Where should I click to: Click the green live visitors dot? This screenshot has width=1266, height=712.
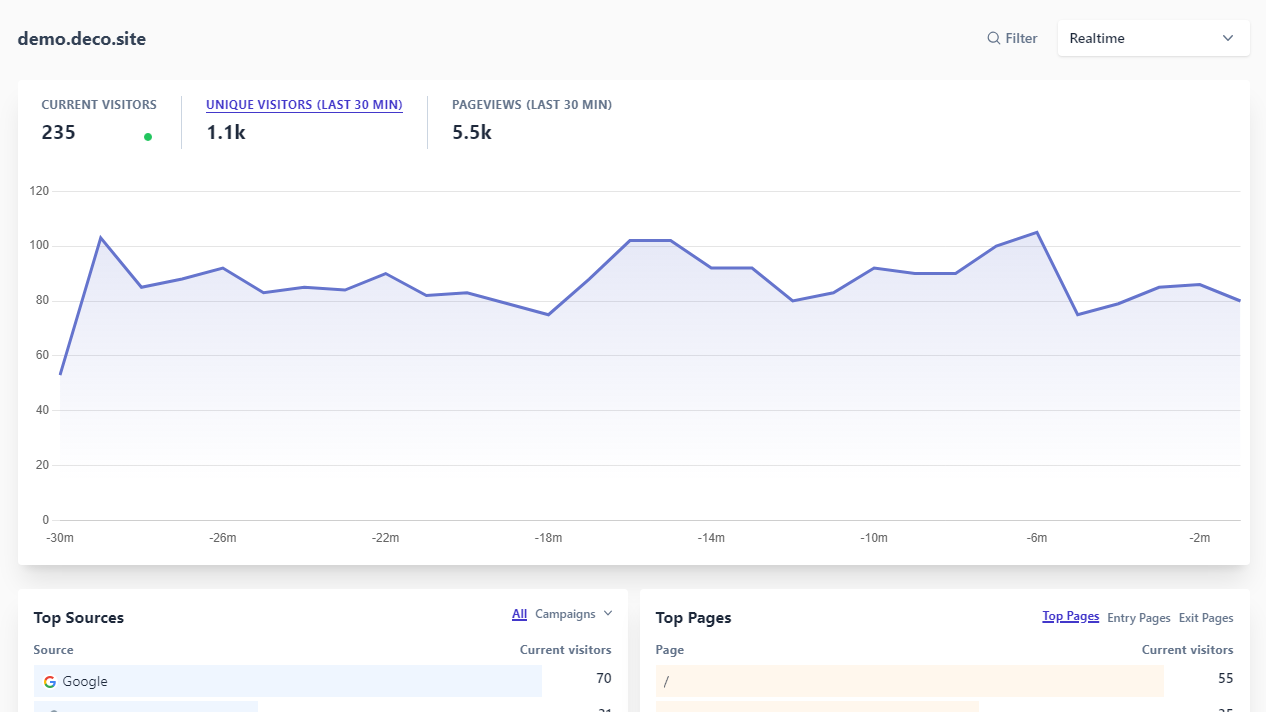coord(148,137)
